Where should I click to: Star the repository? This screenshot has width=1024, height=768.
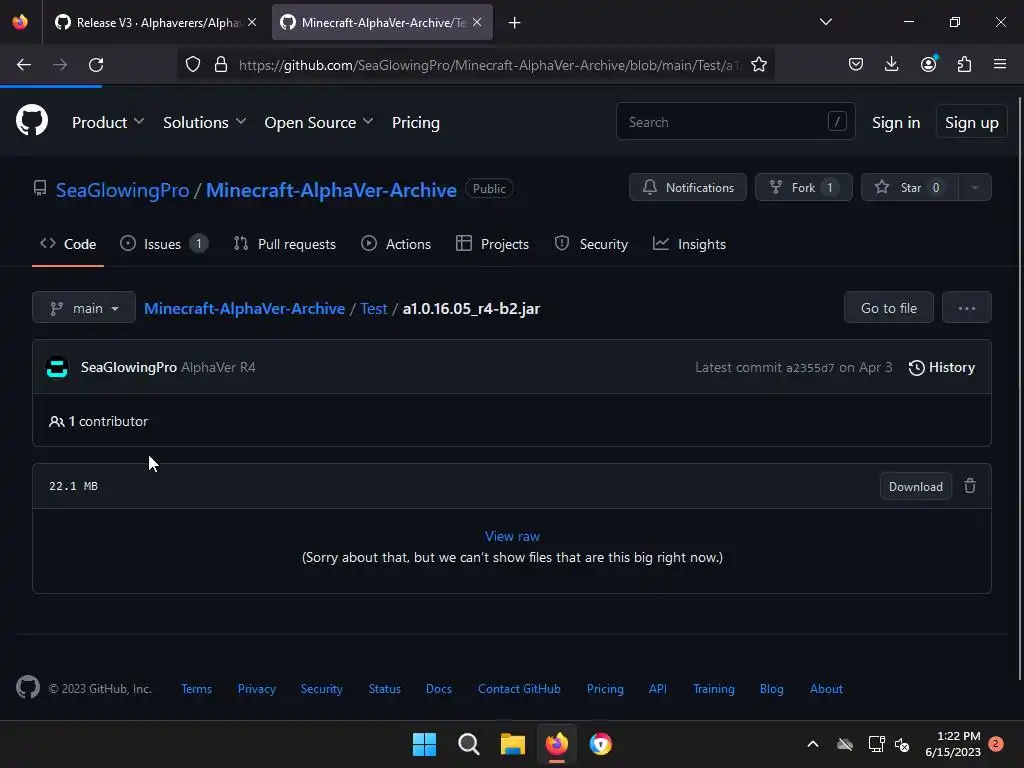click(910, 187)
